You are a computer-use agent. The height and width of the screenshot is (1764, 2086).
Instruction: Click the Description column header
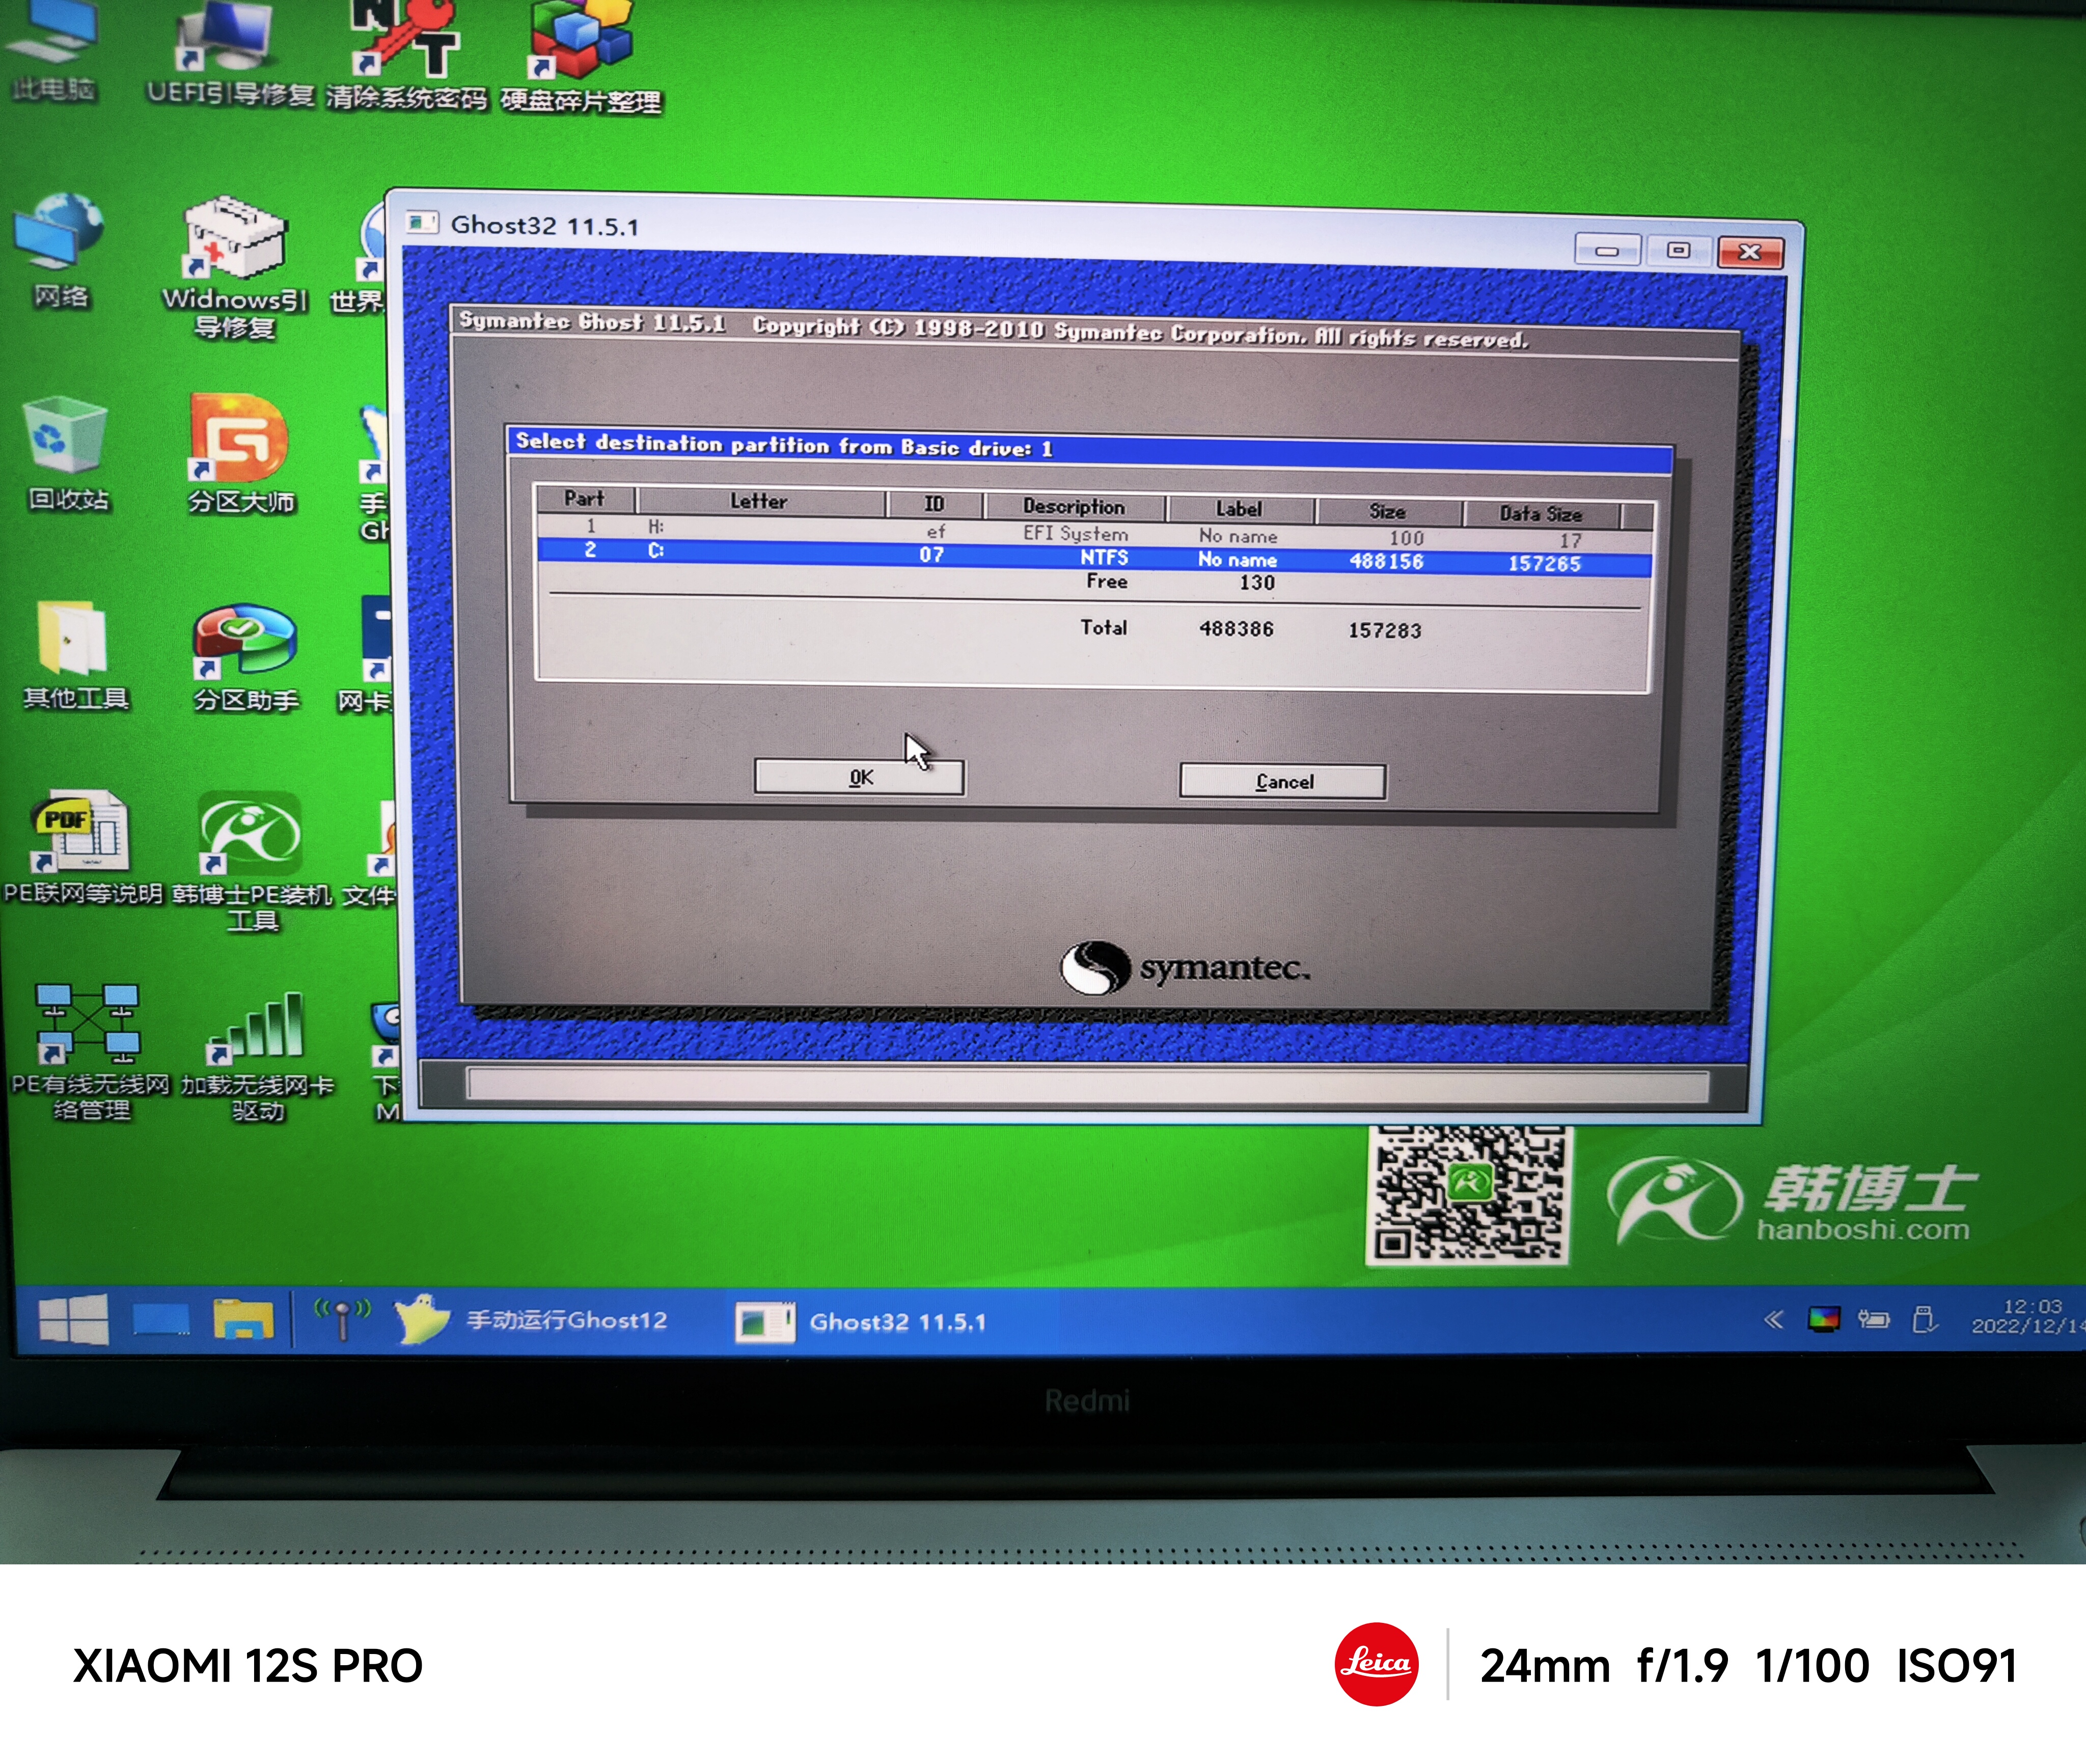(1073, 507)
